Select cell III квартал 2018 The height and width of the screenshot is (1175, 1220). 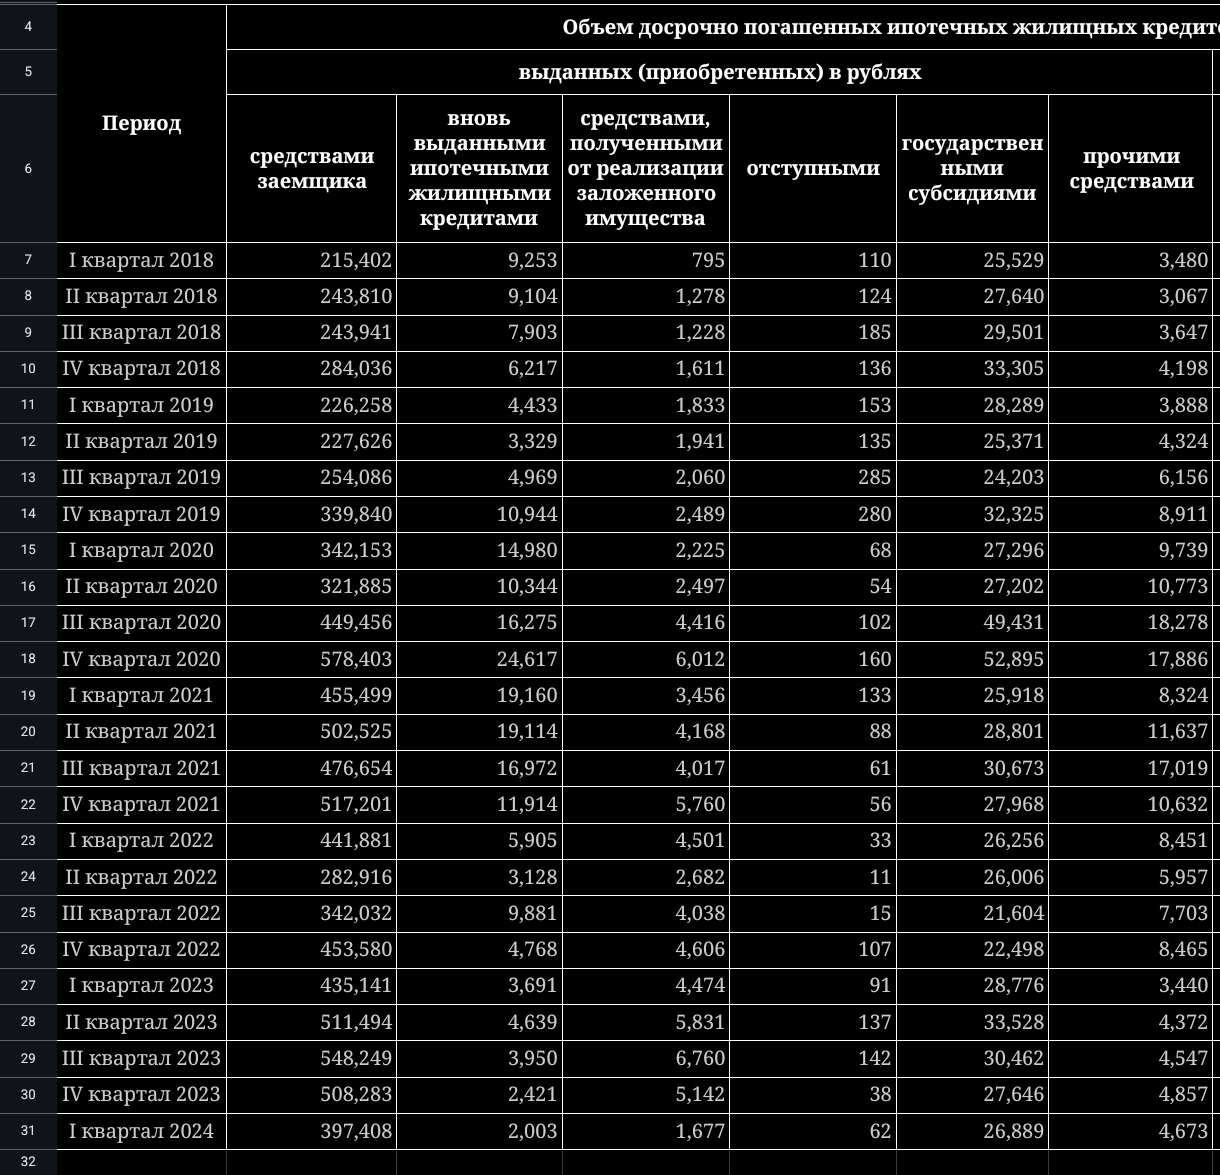tap(142, 332)
